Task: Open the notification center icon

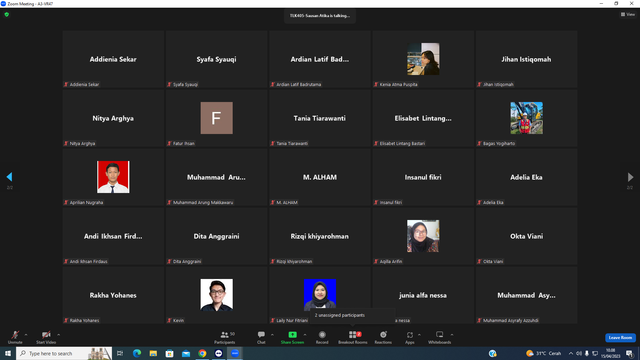Action: coord(629,353)
